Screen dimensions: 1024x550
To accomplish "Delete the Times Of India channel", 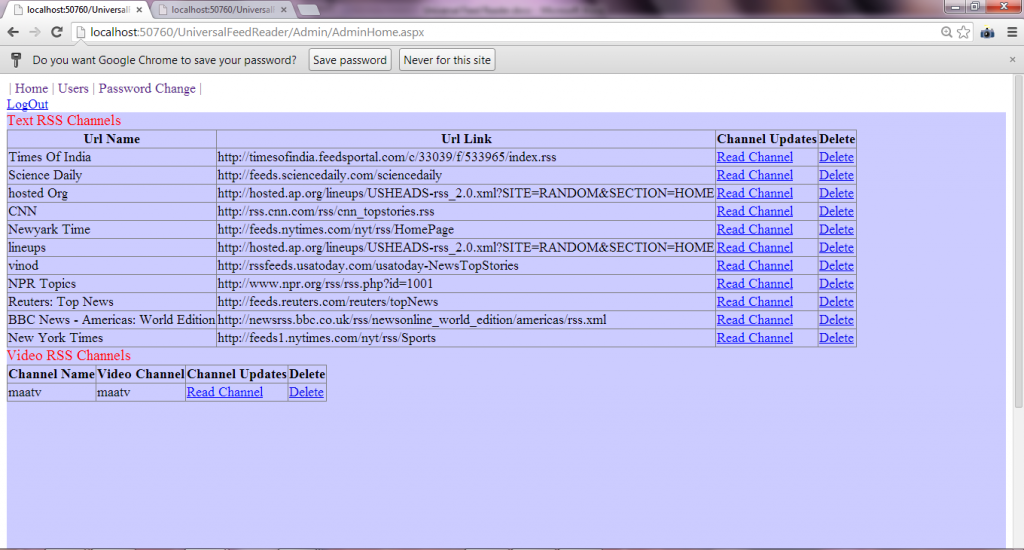I will 837,157.
